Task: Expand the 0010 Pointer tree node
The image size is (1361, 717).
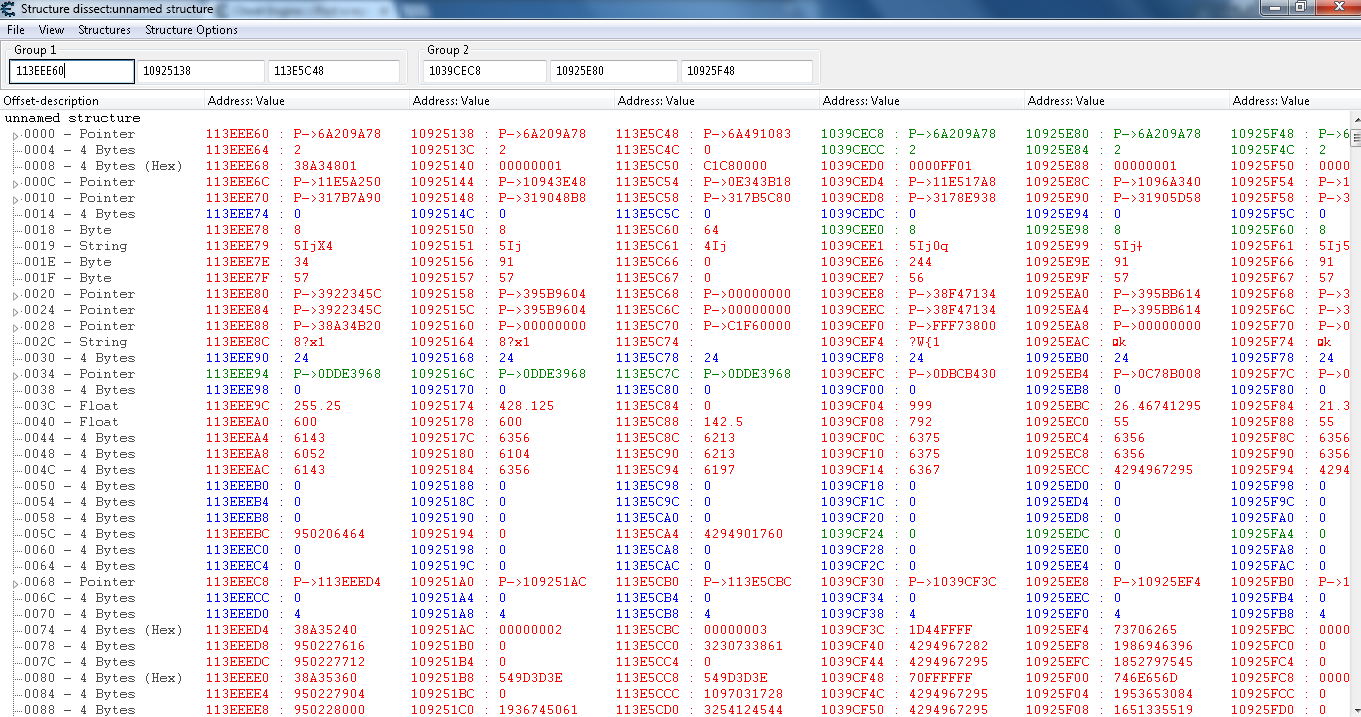Action: click(x=15, y=199)
